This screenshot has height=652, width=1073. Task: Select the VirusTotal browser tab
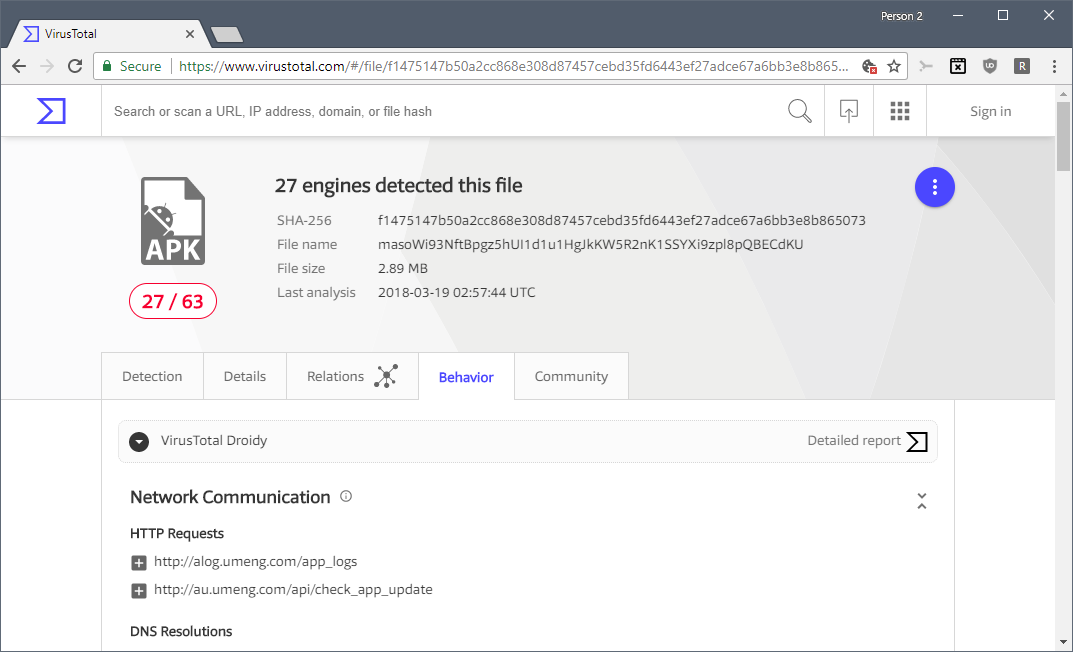(x=106, y=34)
